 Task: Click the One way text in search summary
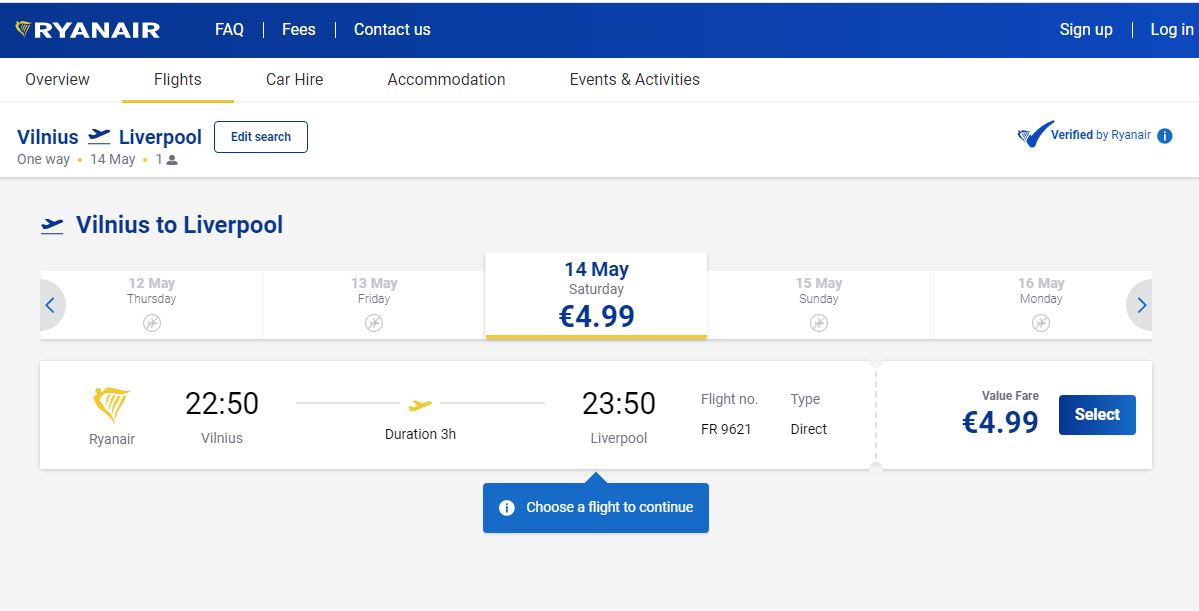(44, 159)
